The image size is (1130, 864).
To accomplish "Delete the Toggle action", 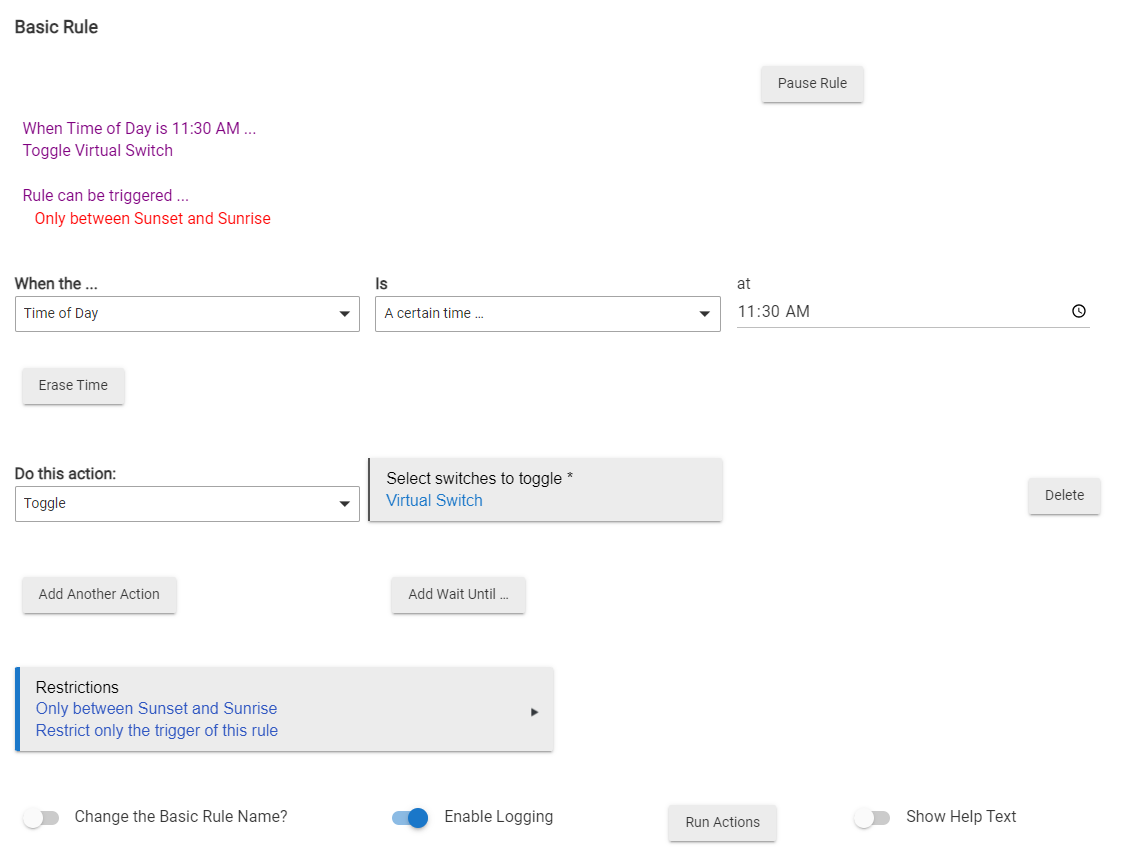I will point(1064,496).
